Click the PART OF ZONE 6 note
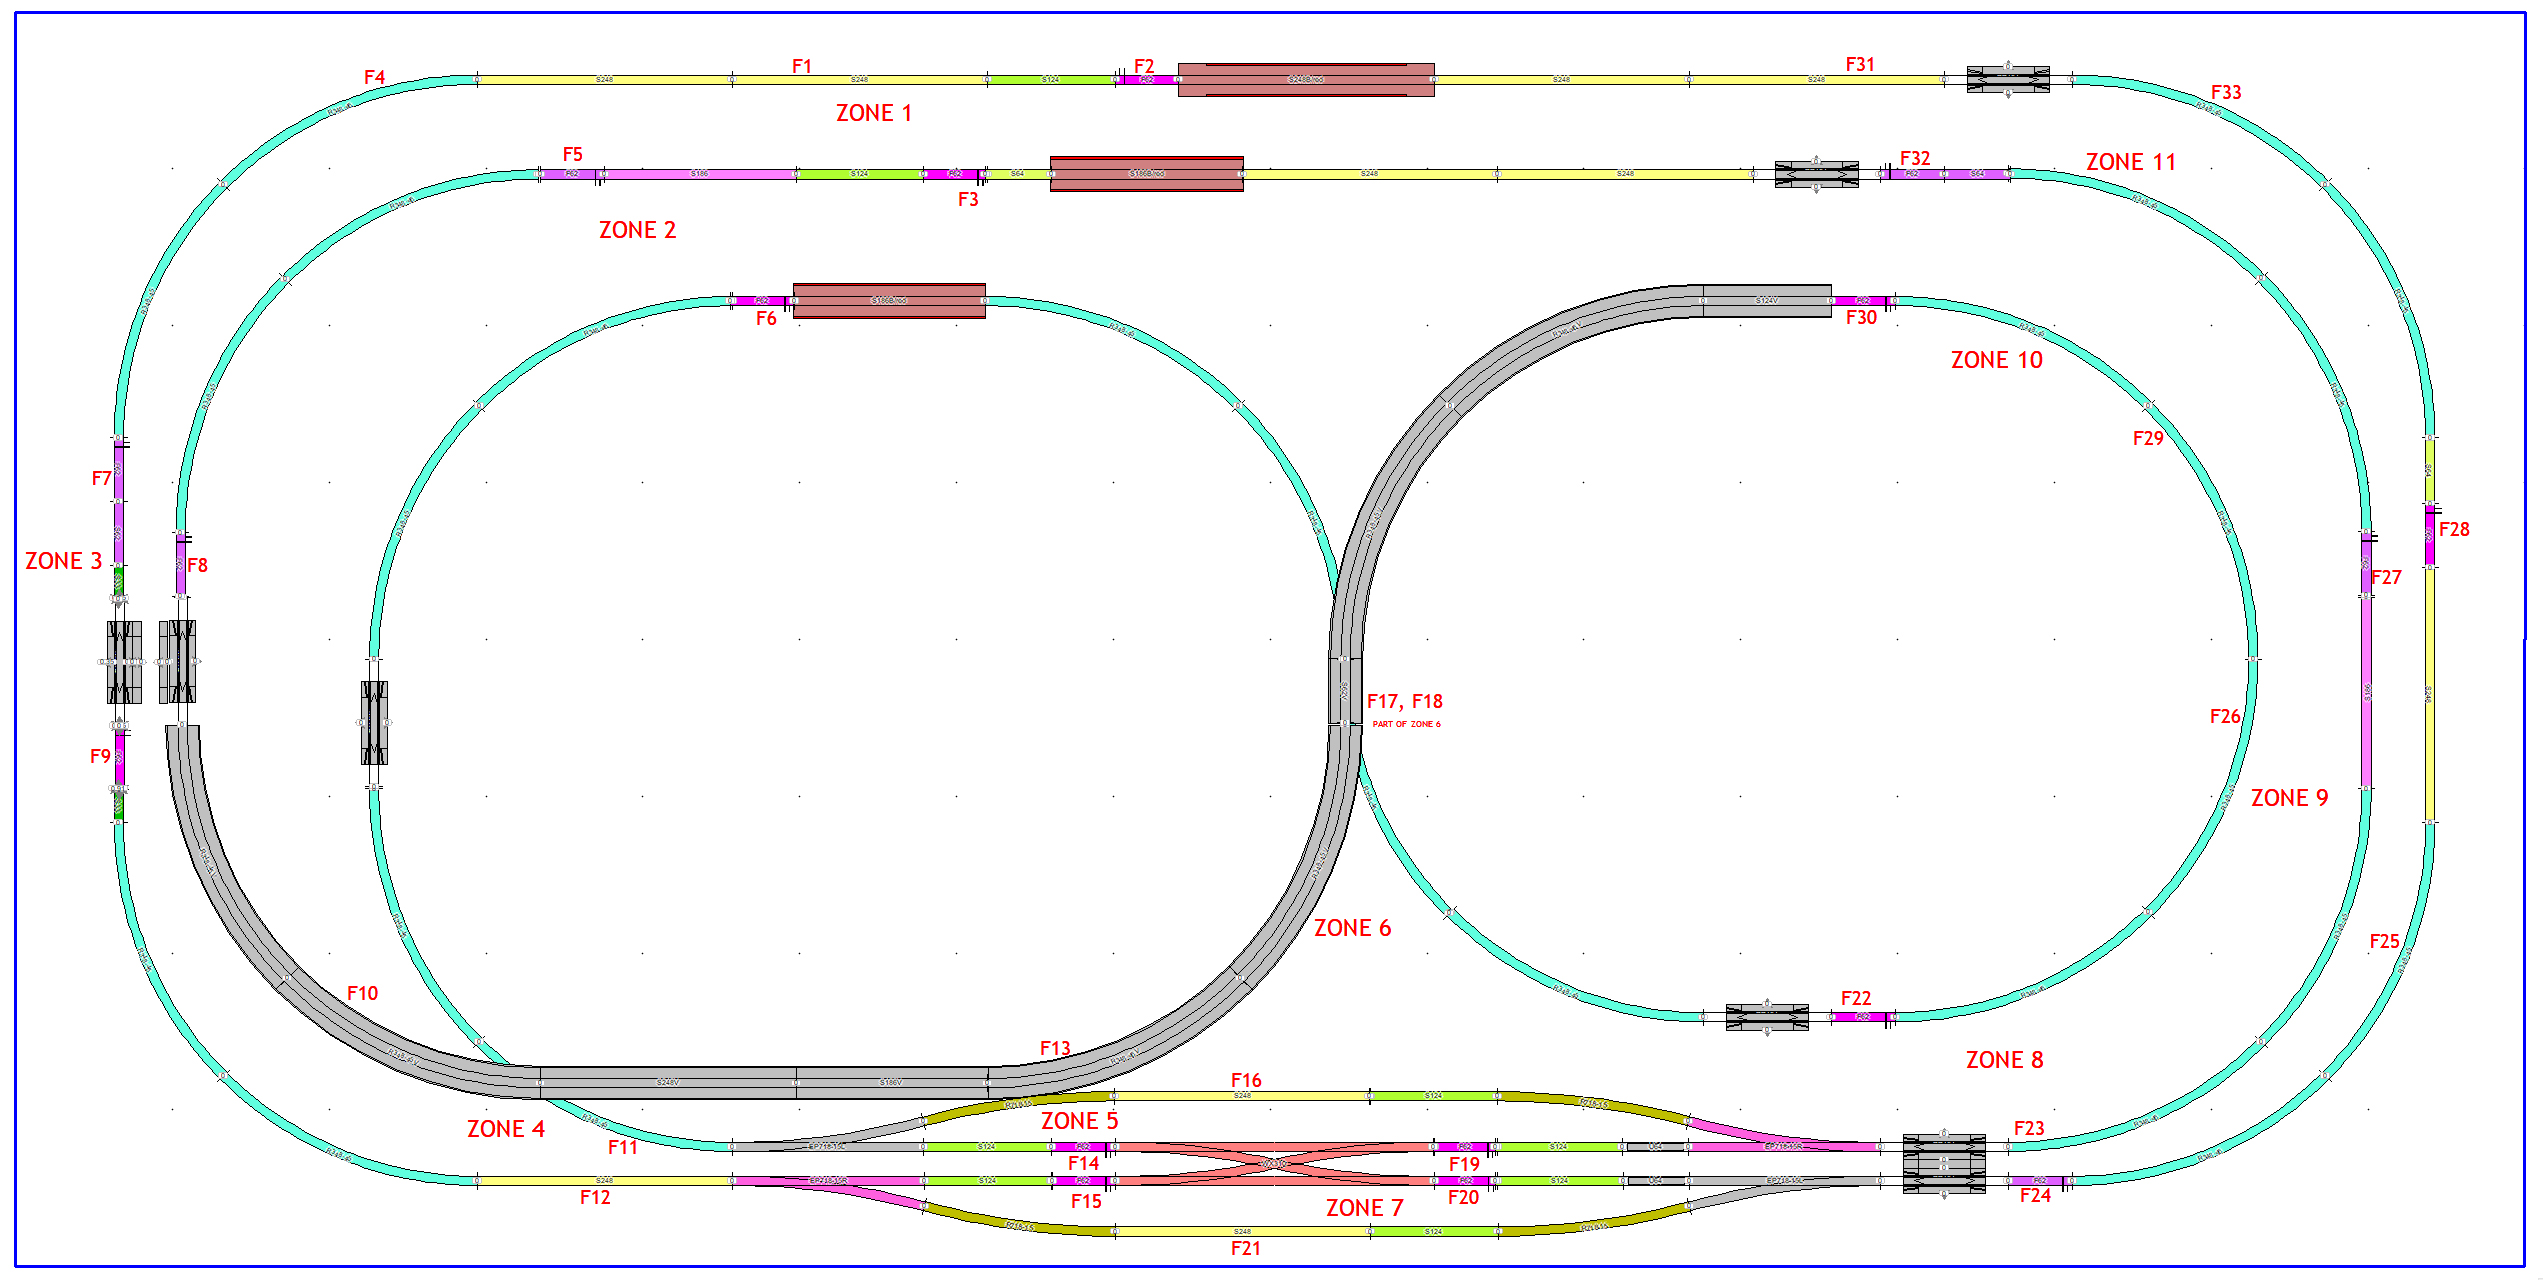The height and width of the screenshot is (1280, 2543). [1409, 722]
